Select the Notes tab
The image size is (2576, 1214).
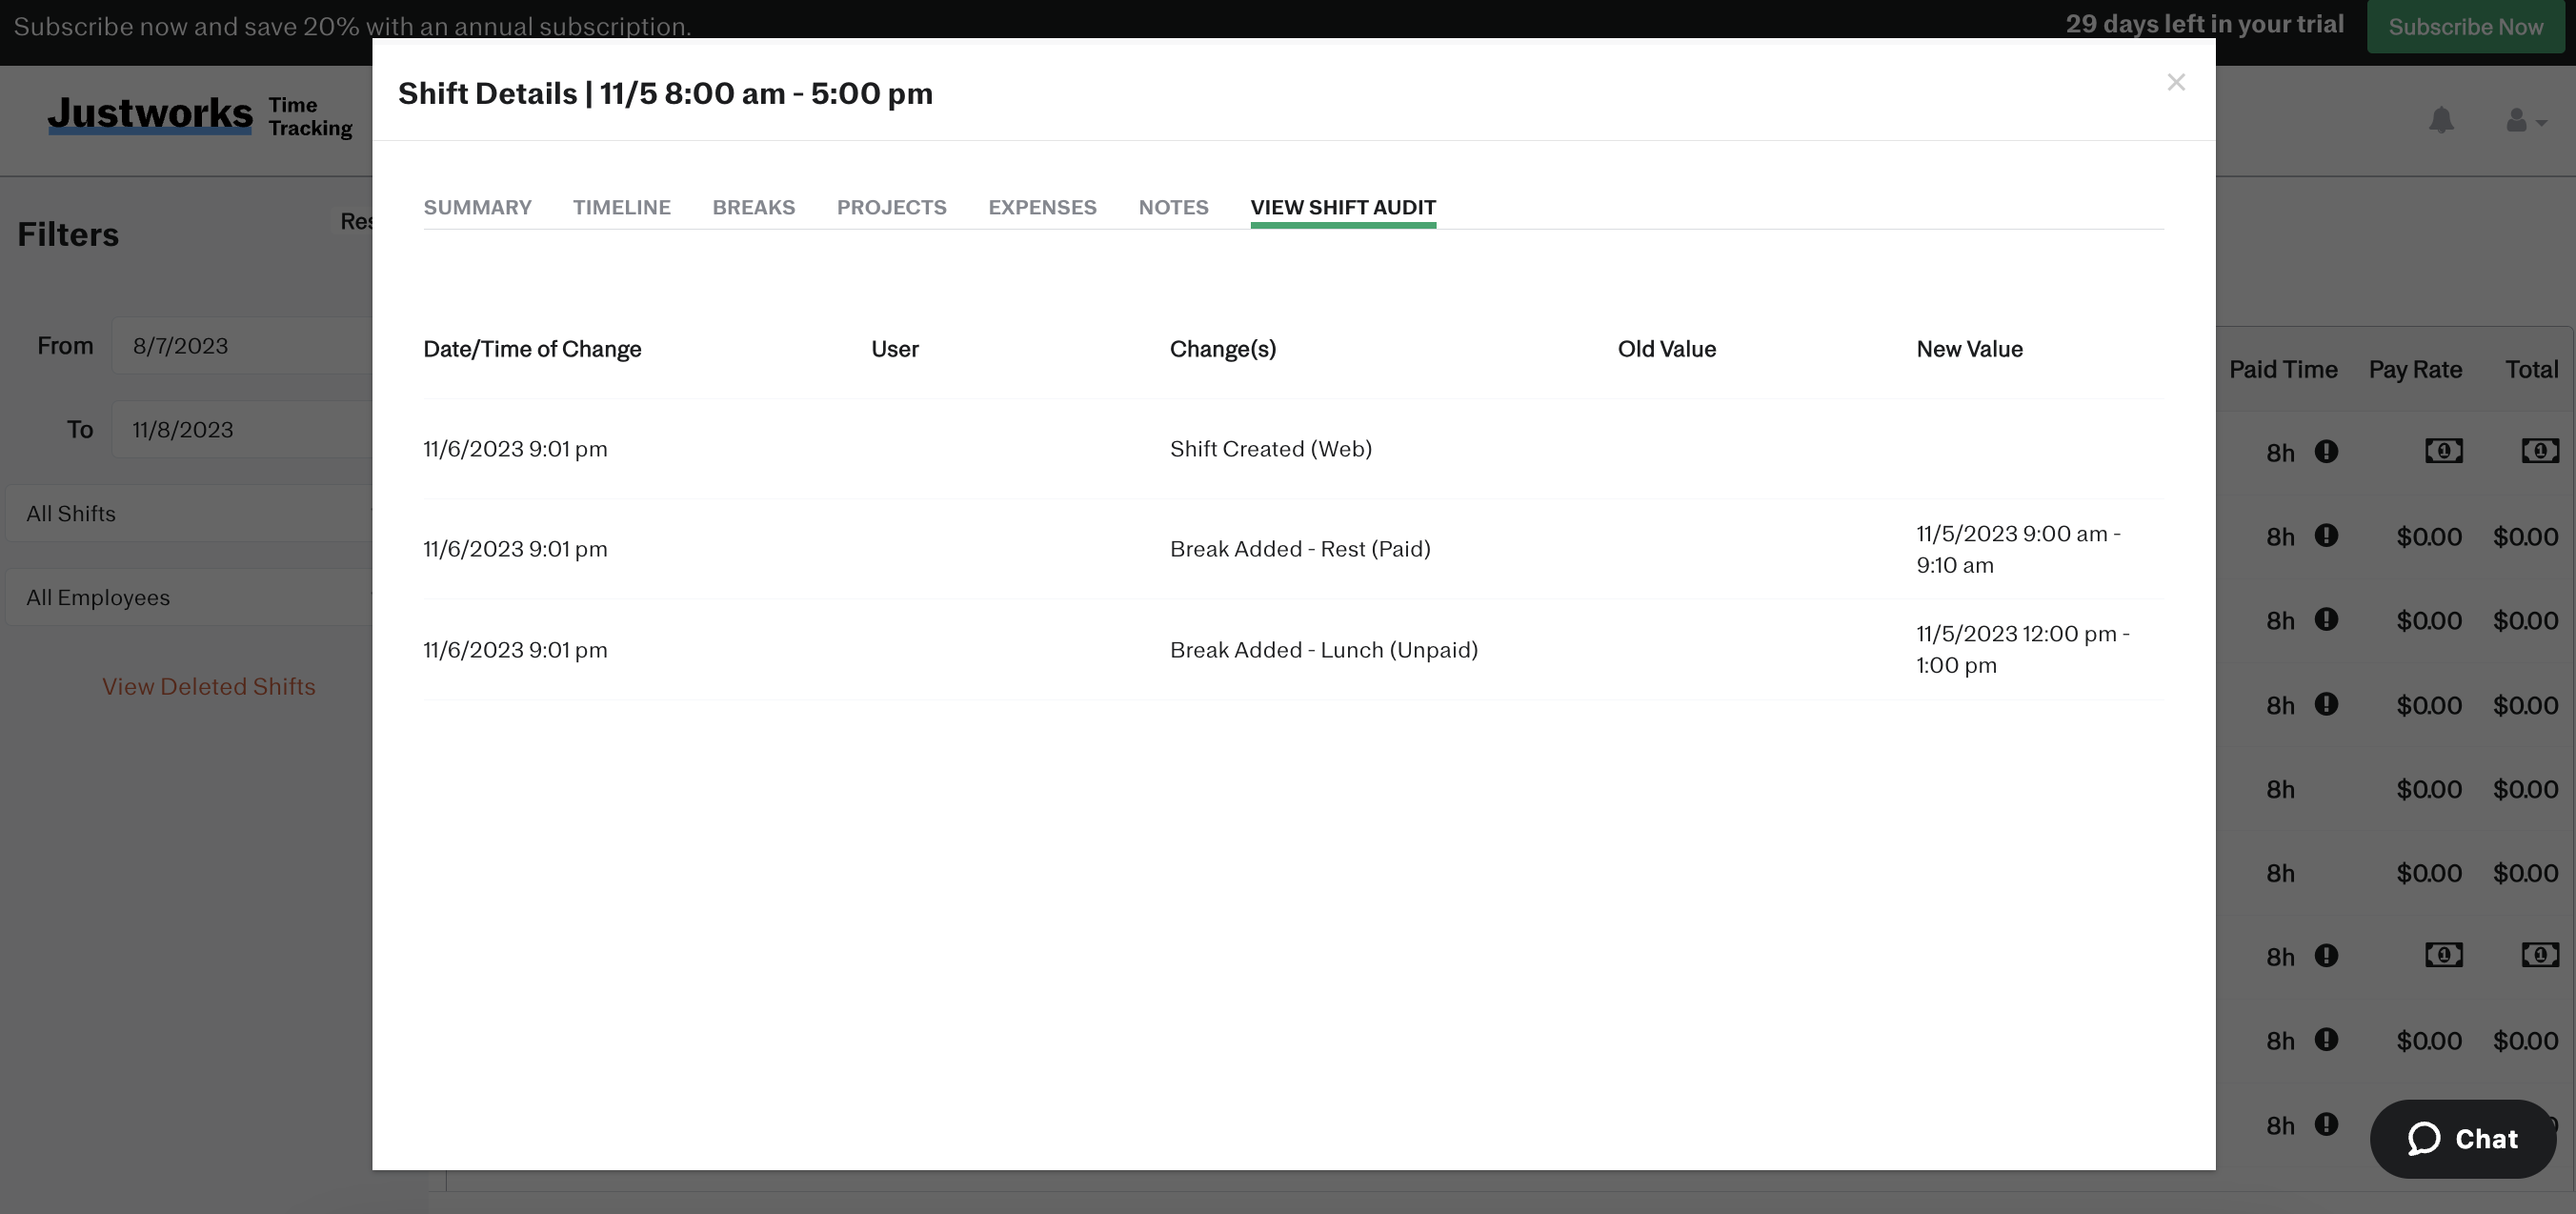click(x=1173, y=207)
